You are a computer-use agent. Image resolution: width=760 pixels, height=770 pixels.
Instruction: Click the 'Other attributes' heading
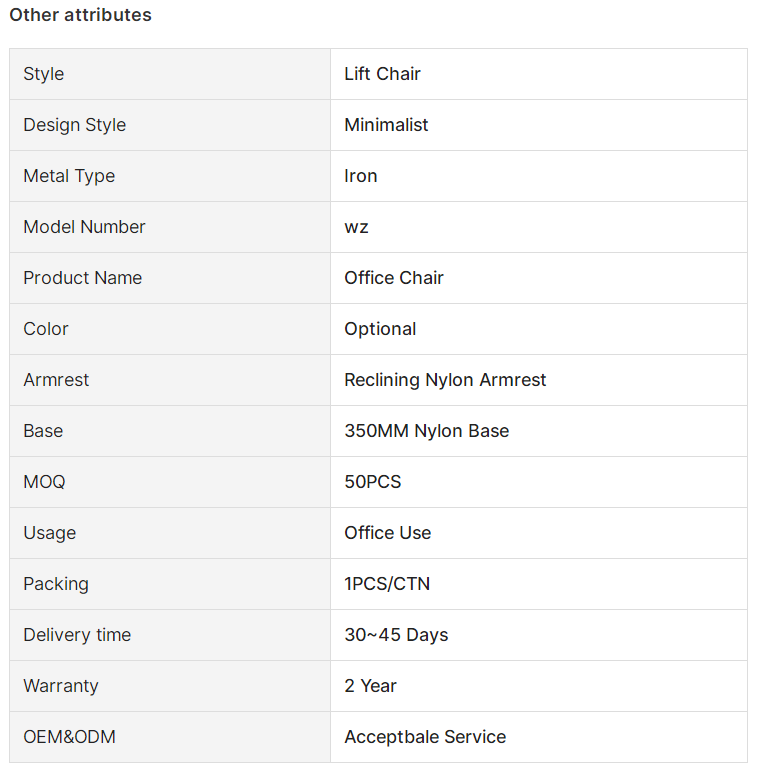click(80, 15)
